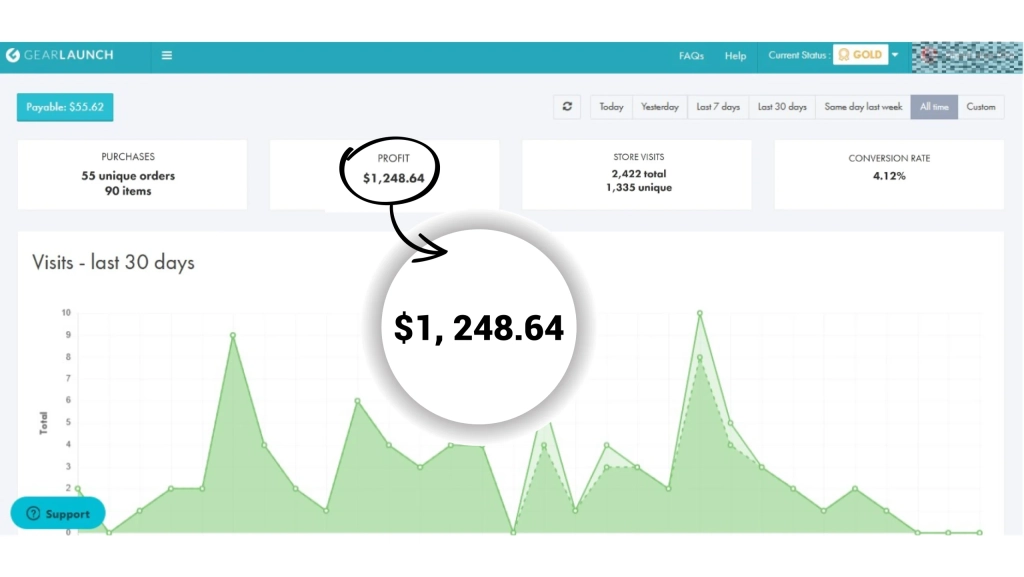
Task: Select the Last 30 days filter
Action: tap(782, 107)
